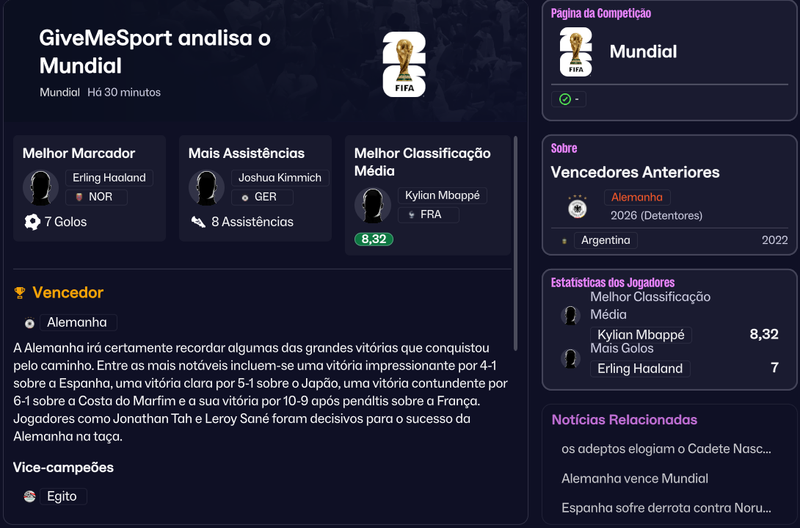Open Erling Haaland's name tag in top scorer card
800x528 pixels.
(x=109, y=178)
